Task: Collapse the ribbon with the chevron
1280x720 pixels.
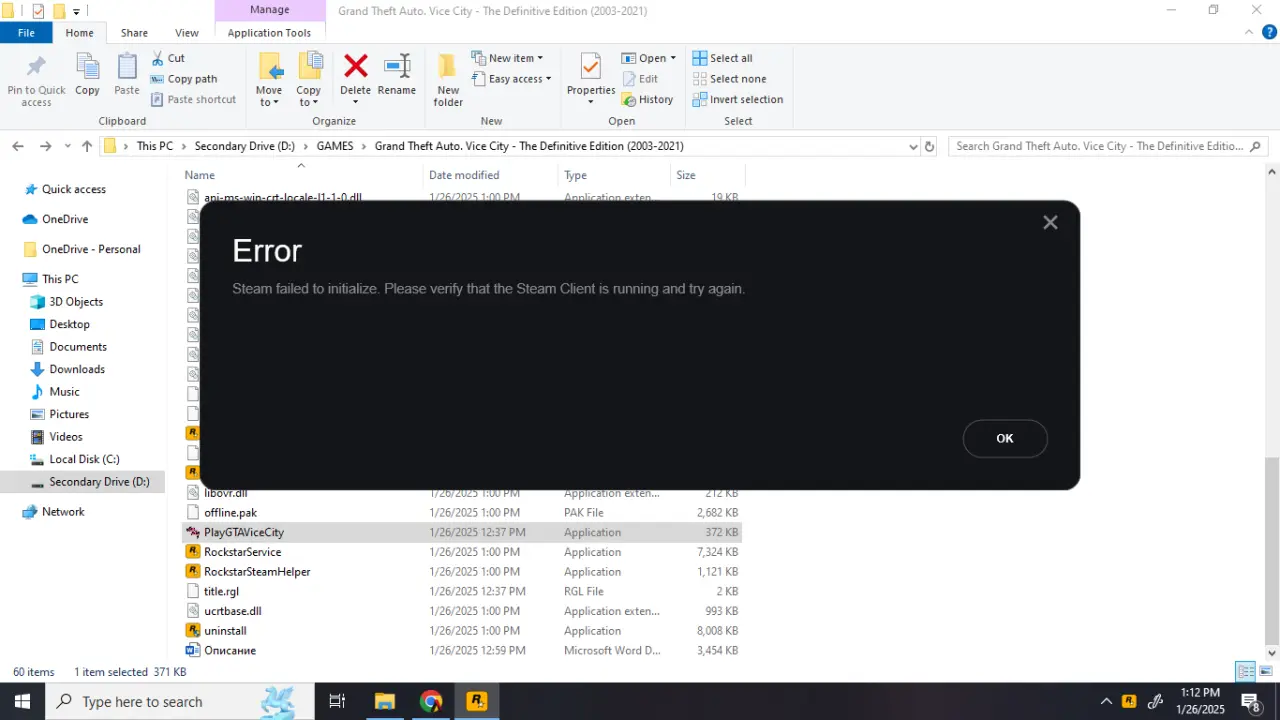Action: point(1247,33)
